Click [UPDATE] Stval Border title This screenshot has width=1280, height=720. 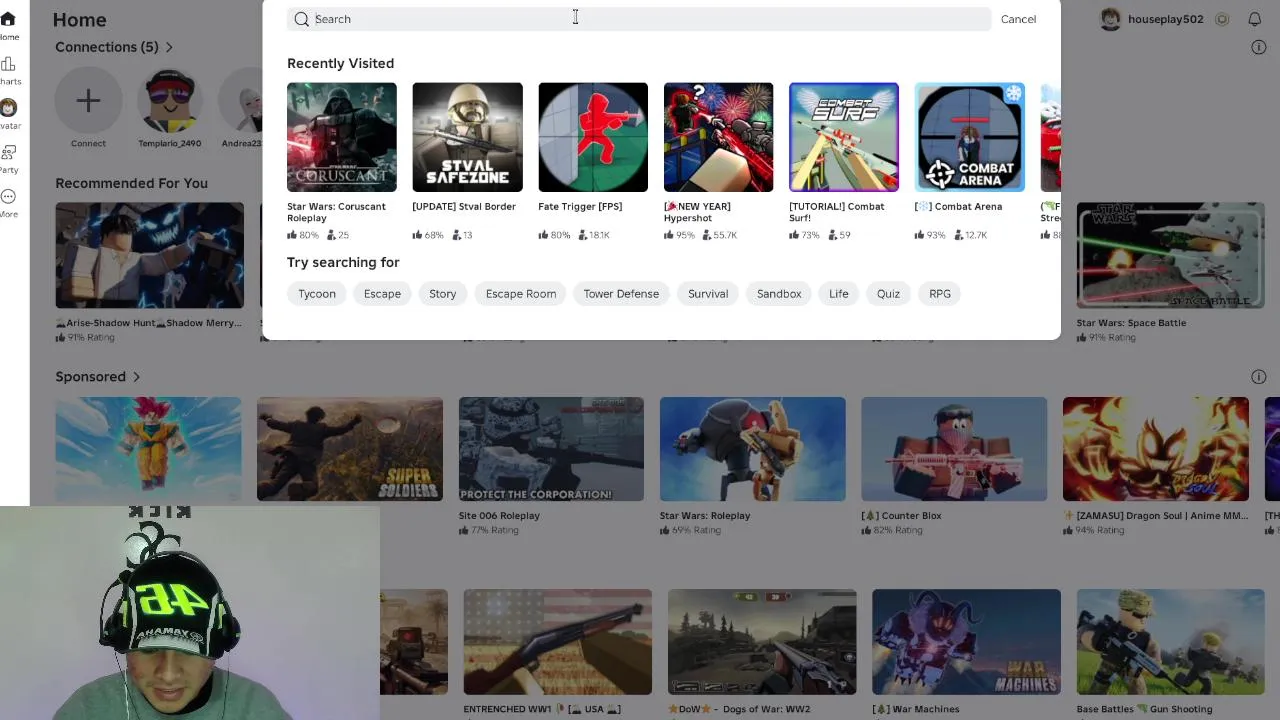point(464,207)
